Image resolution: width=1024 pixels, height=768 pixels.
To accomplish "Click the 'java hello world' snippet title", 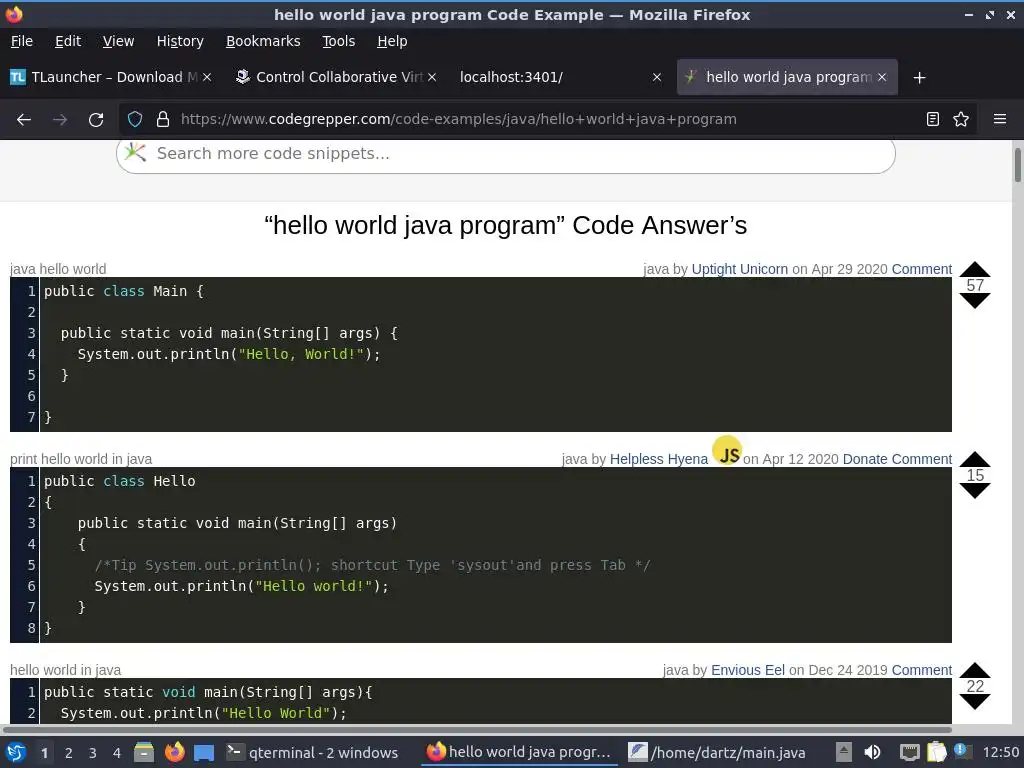I will (x=58, y=269).
